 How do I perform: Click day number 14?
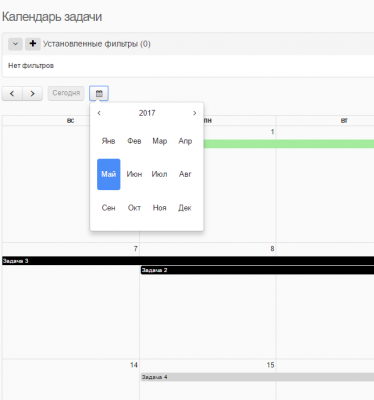(x=134, y=365)
